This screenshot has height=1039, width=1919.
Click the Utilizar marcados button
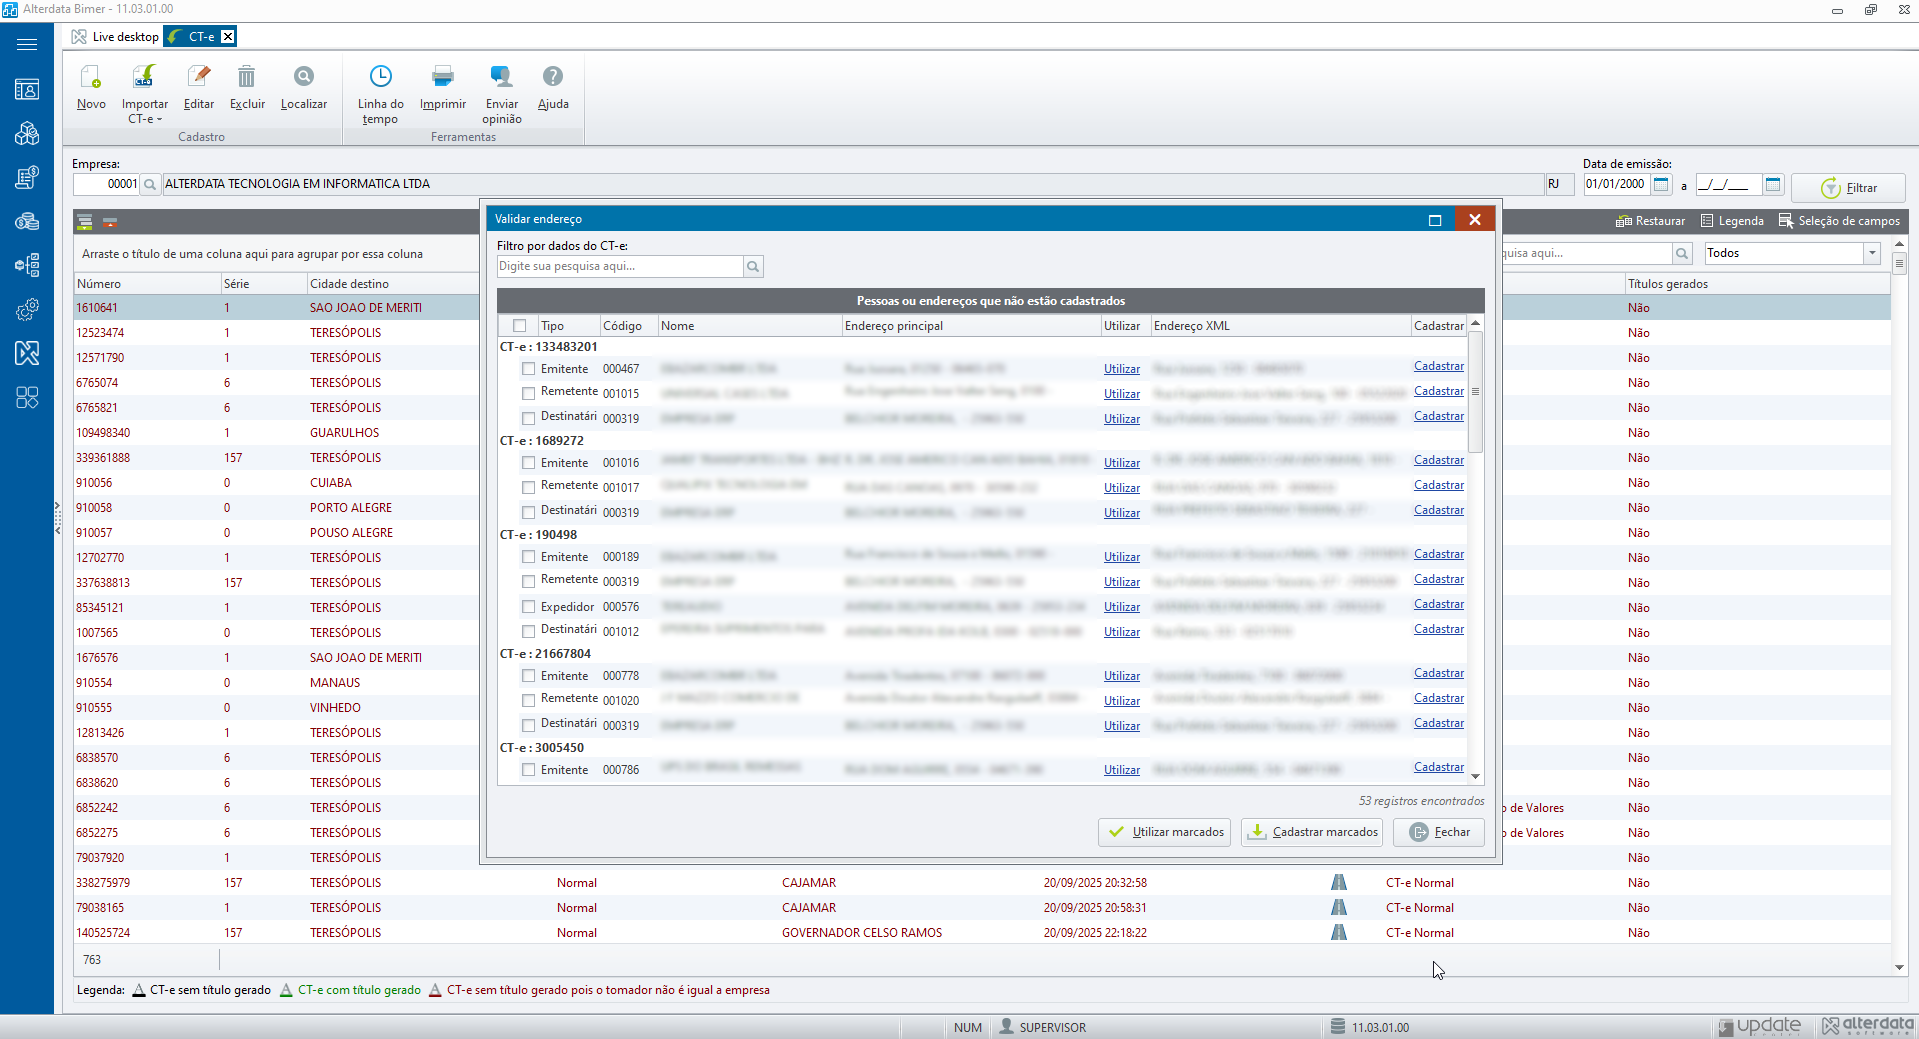click(1164, 832)
